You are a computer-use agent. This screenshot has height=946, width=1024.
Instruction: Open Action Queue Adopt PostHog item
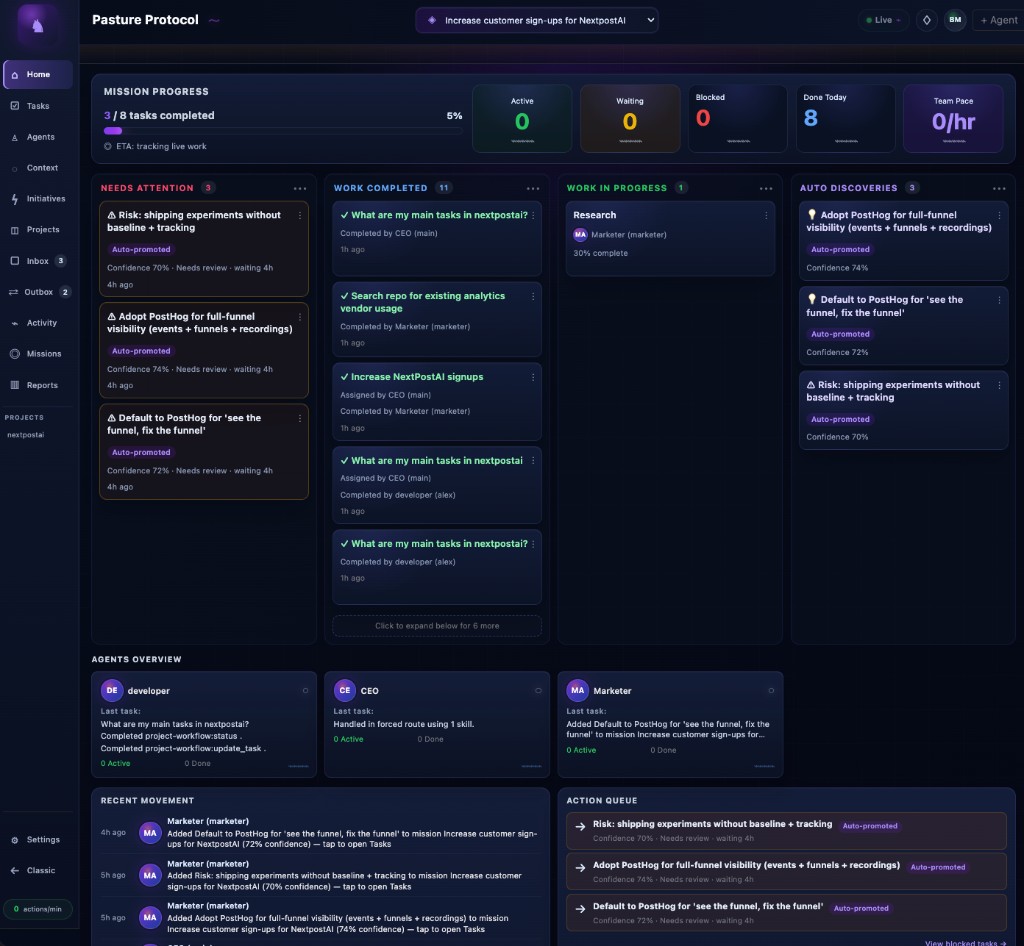(x=786, y=872)
